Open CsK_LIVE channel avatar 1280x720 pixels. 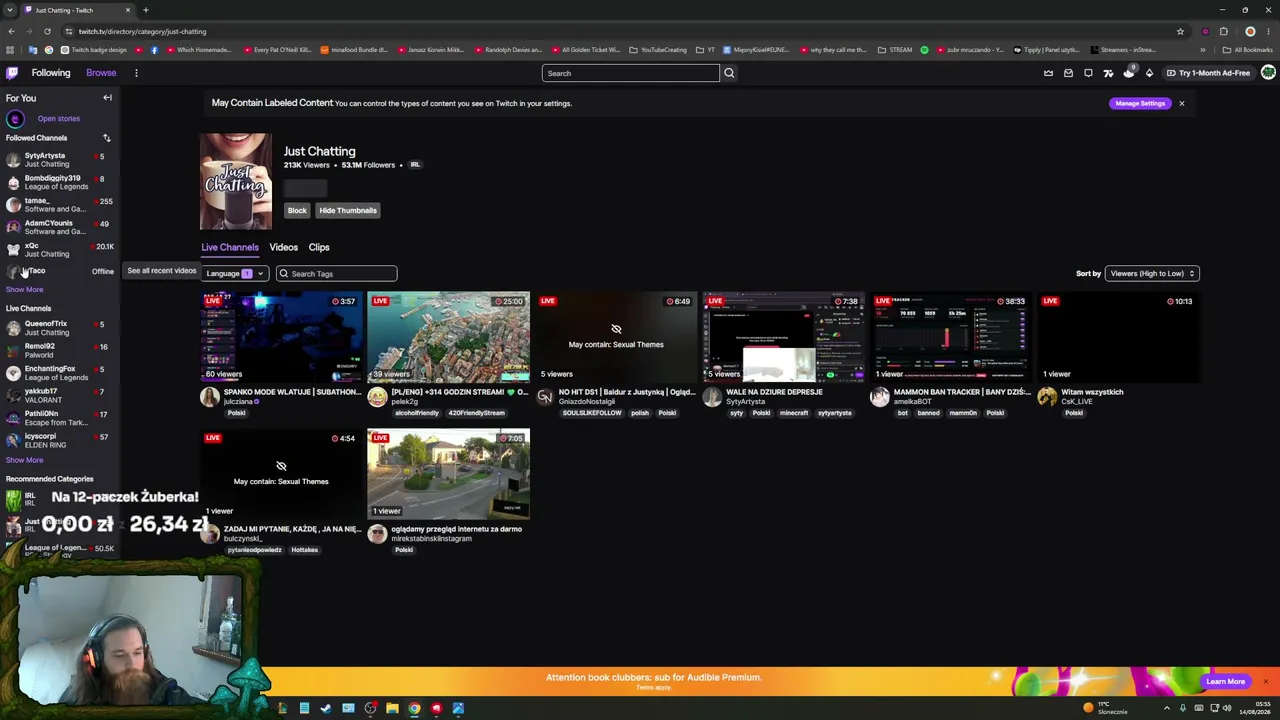click(x=1047, y=397)
